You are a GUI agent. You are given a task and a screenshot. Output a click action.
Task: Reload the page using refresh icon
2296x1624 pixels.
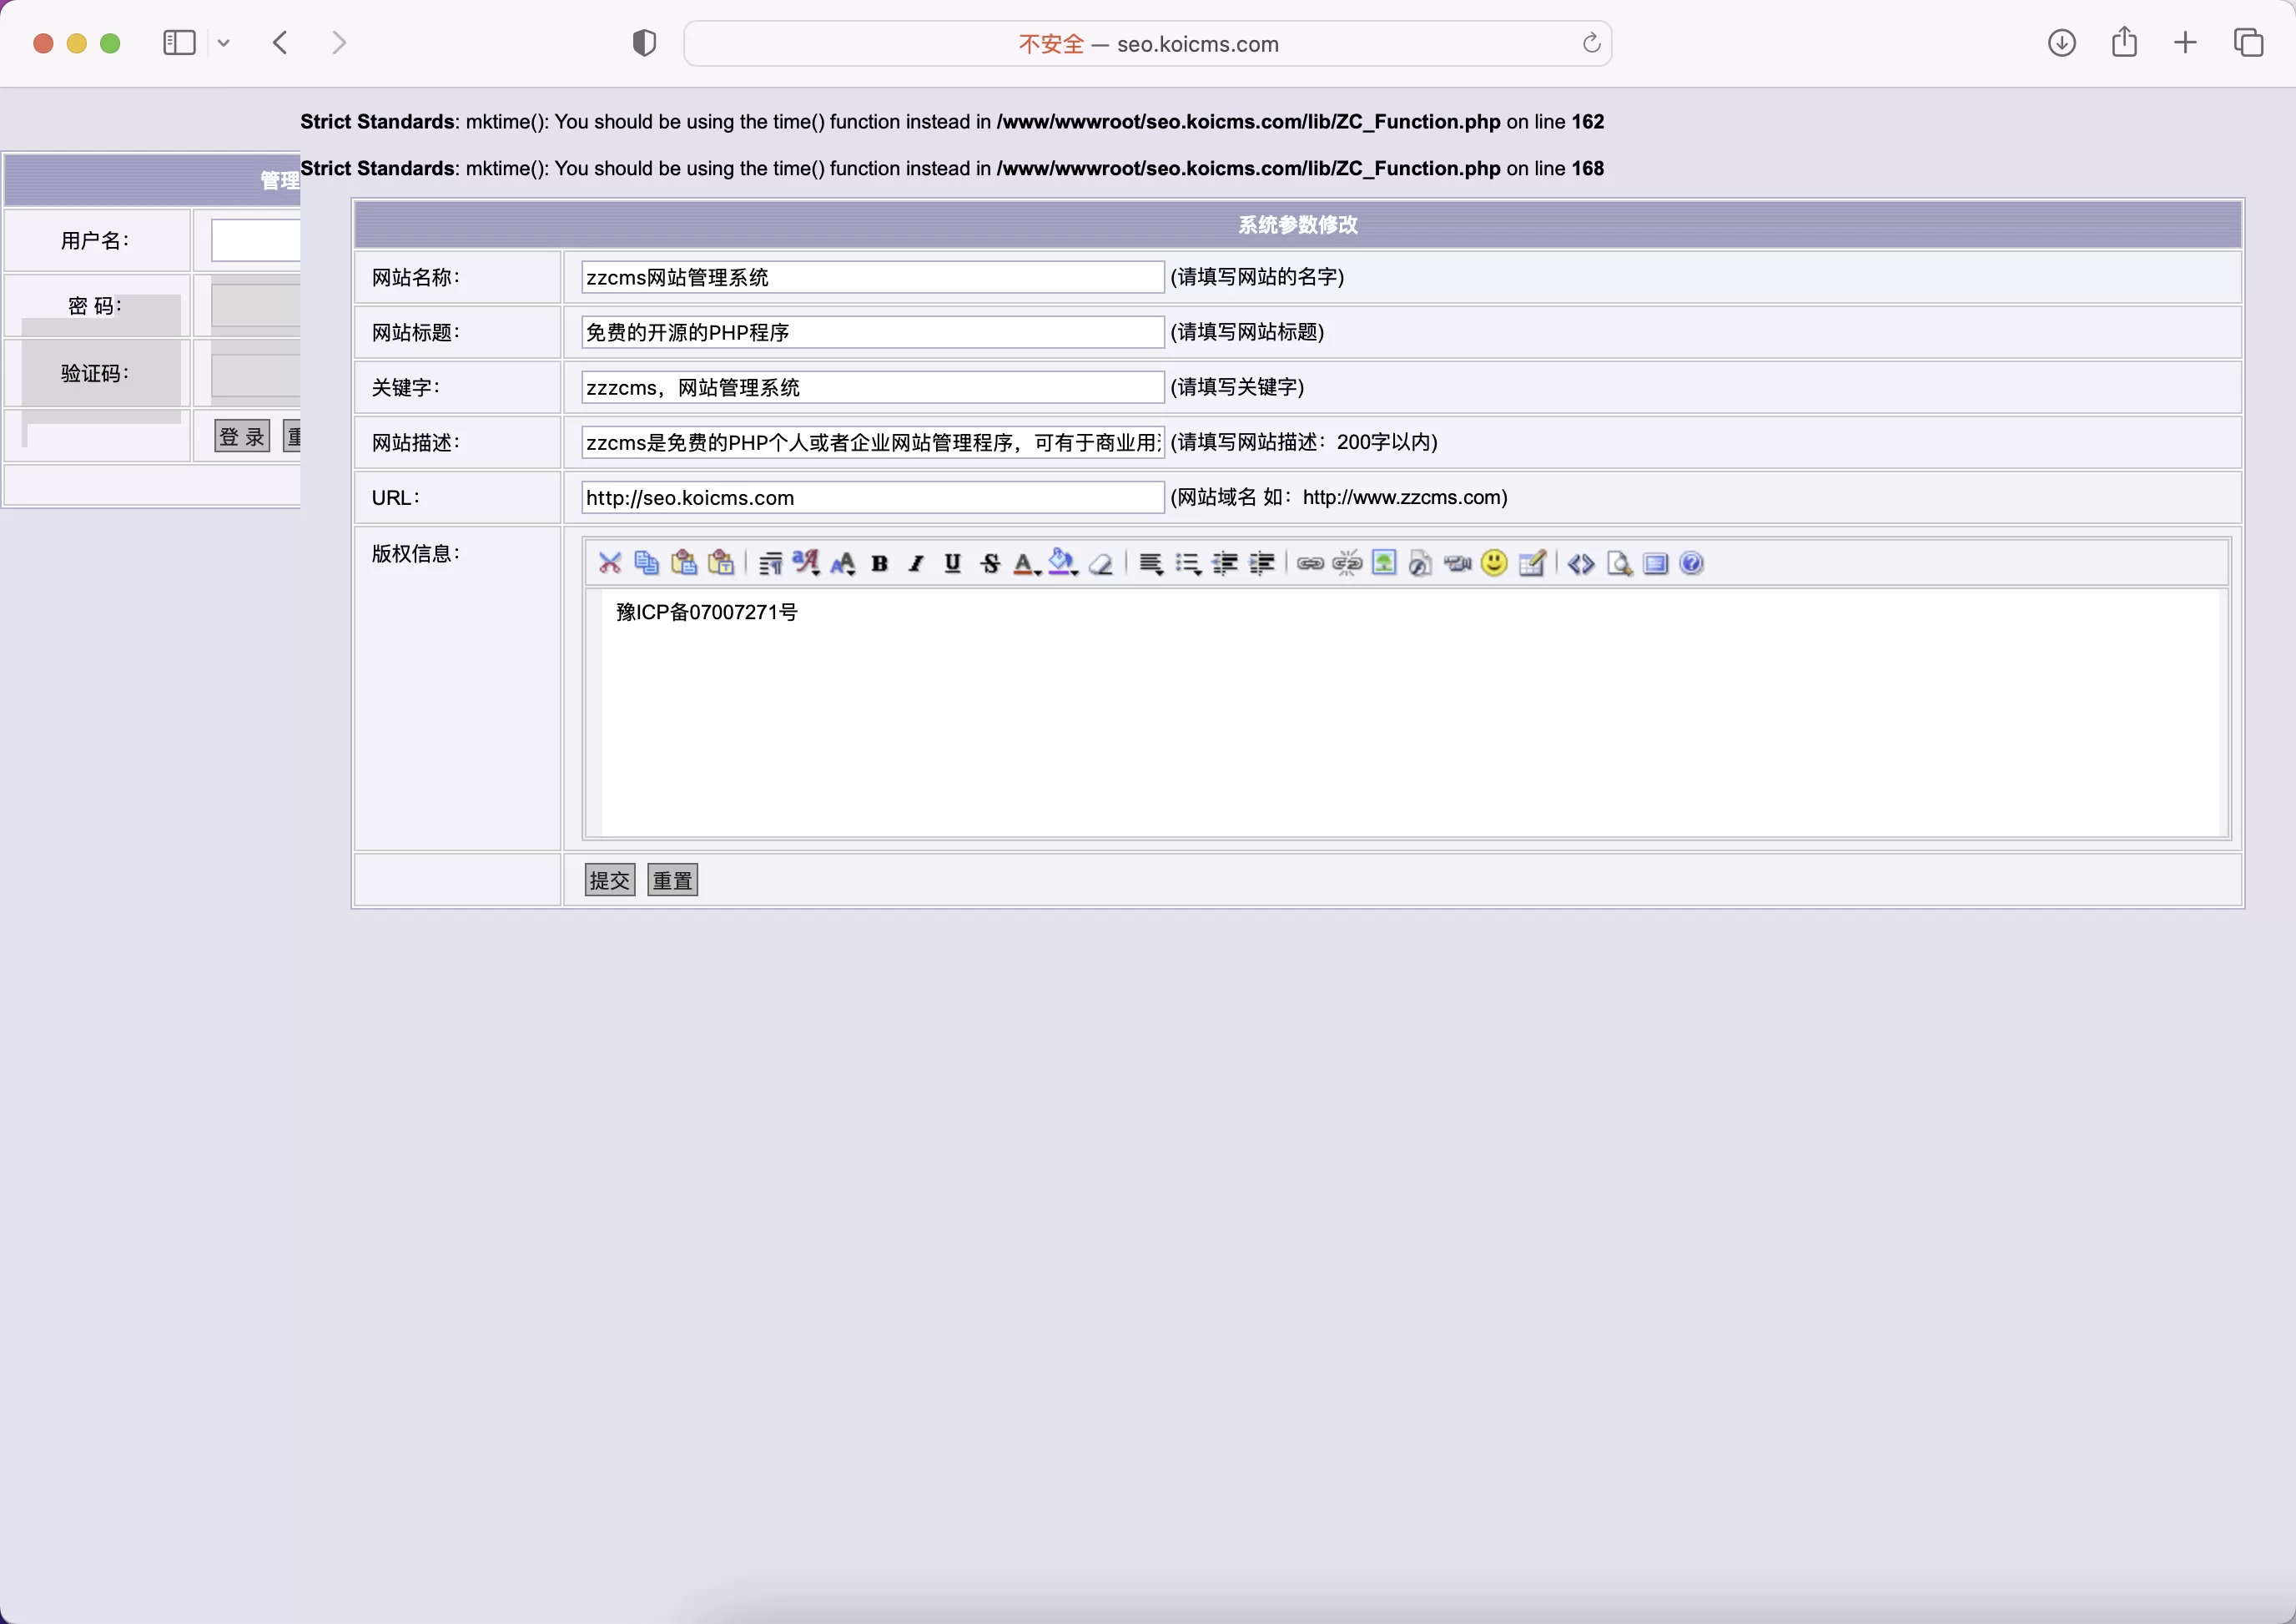pyautogui.click(x=1591, y=43)
